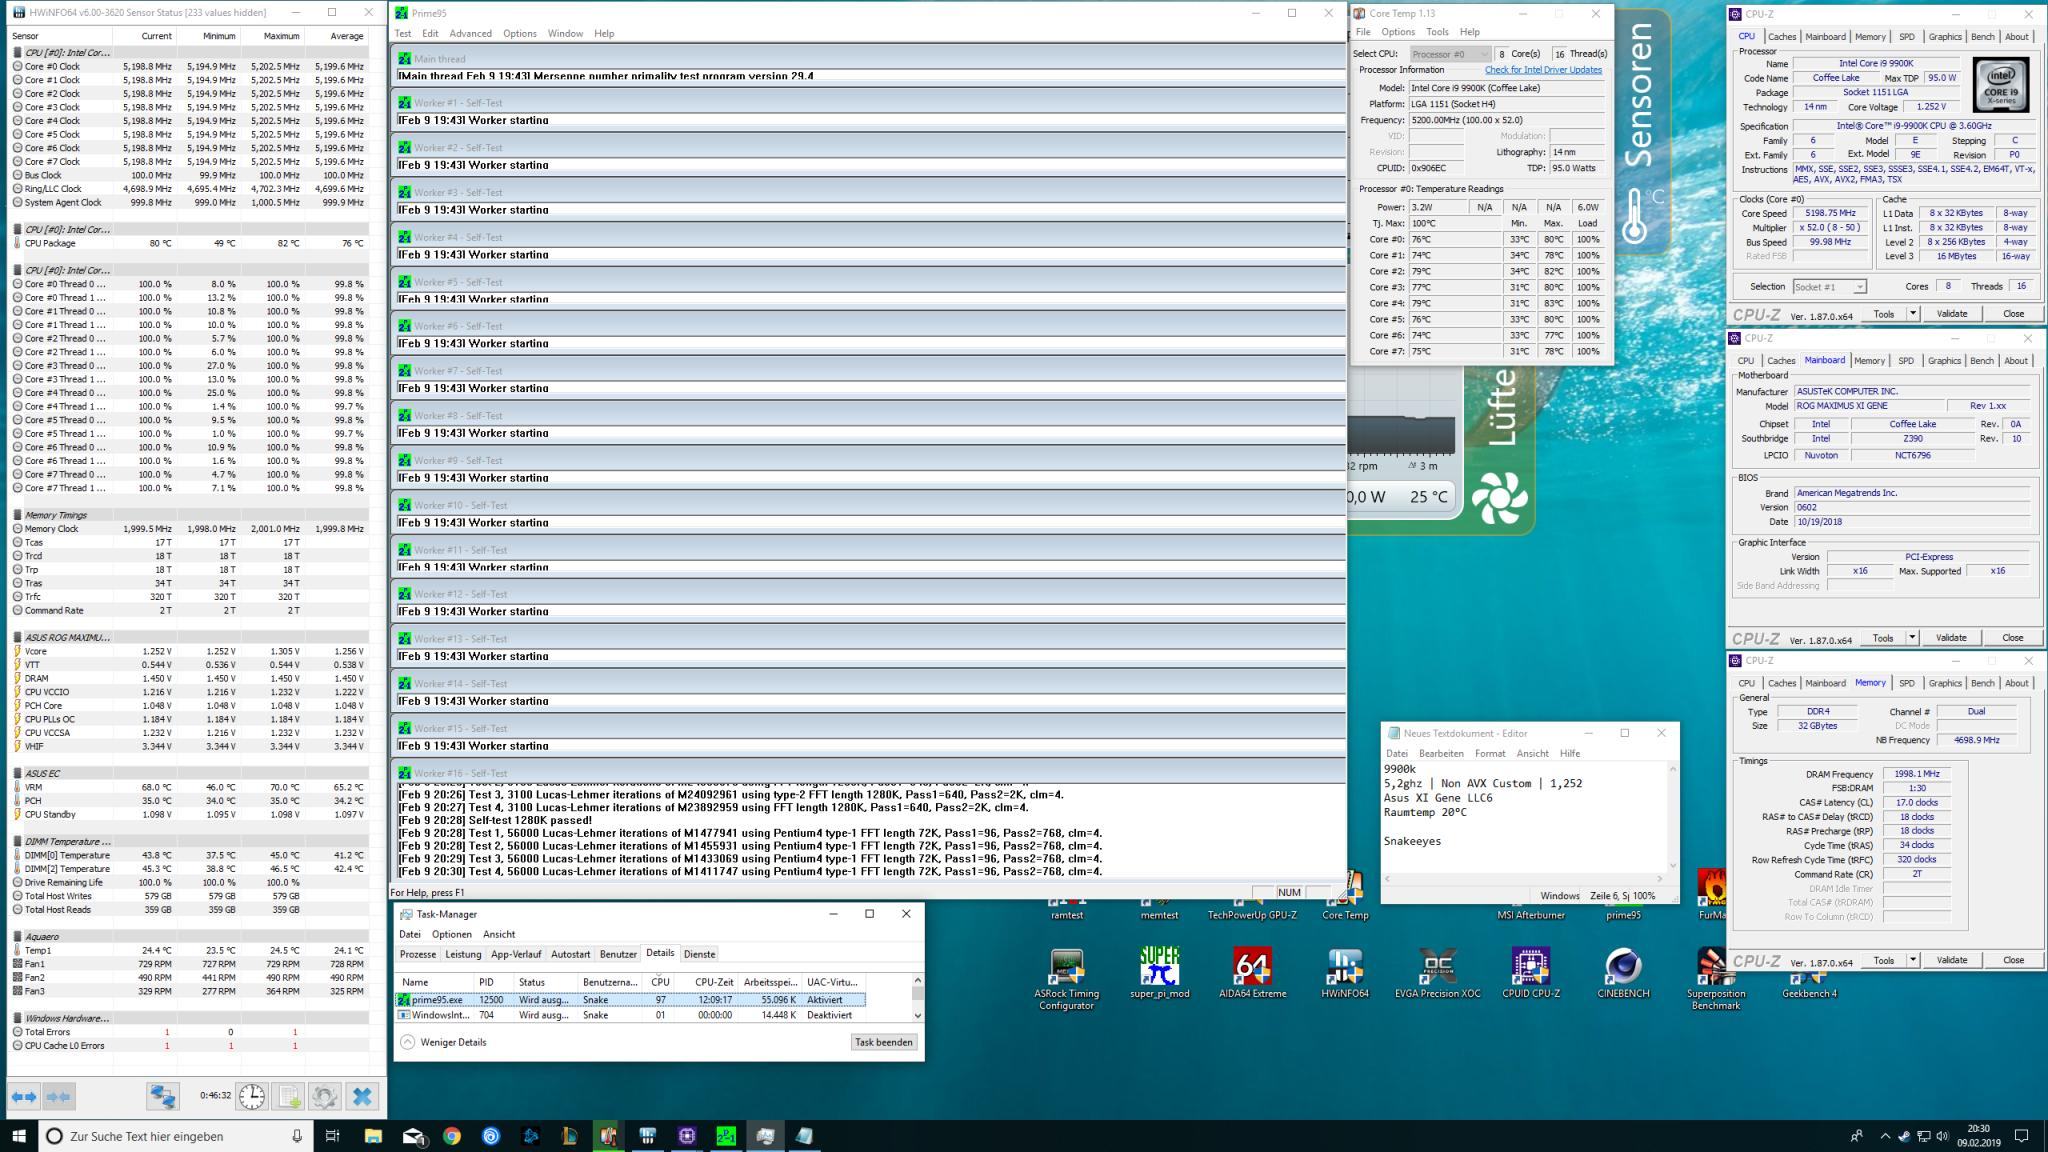The width and height of the screenshot is (2048, 1152).
Task: Click Task View taskbar button
Action: (333, 1136)
